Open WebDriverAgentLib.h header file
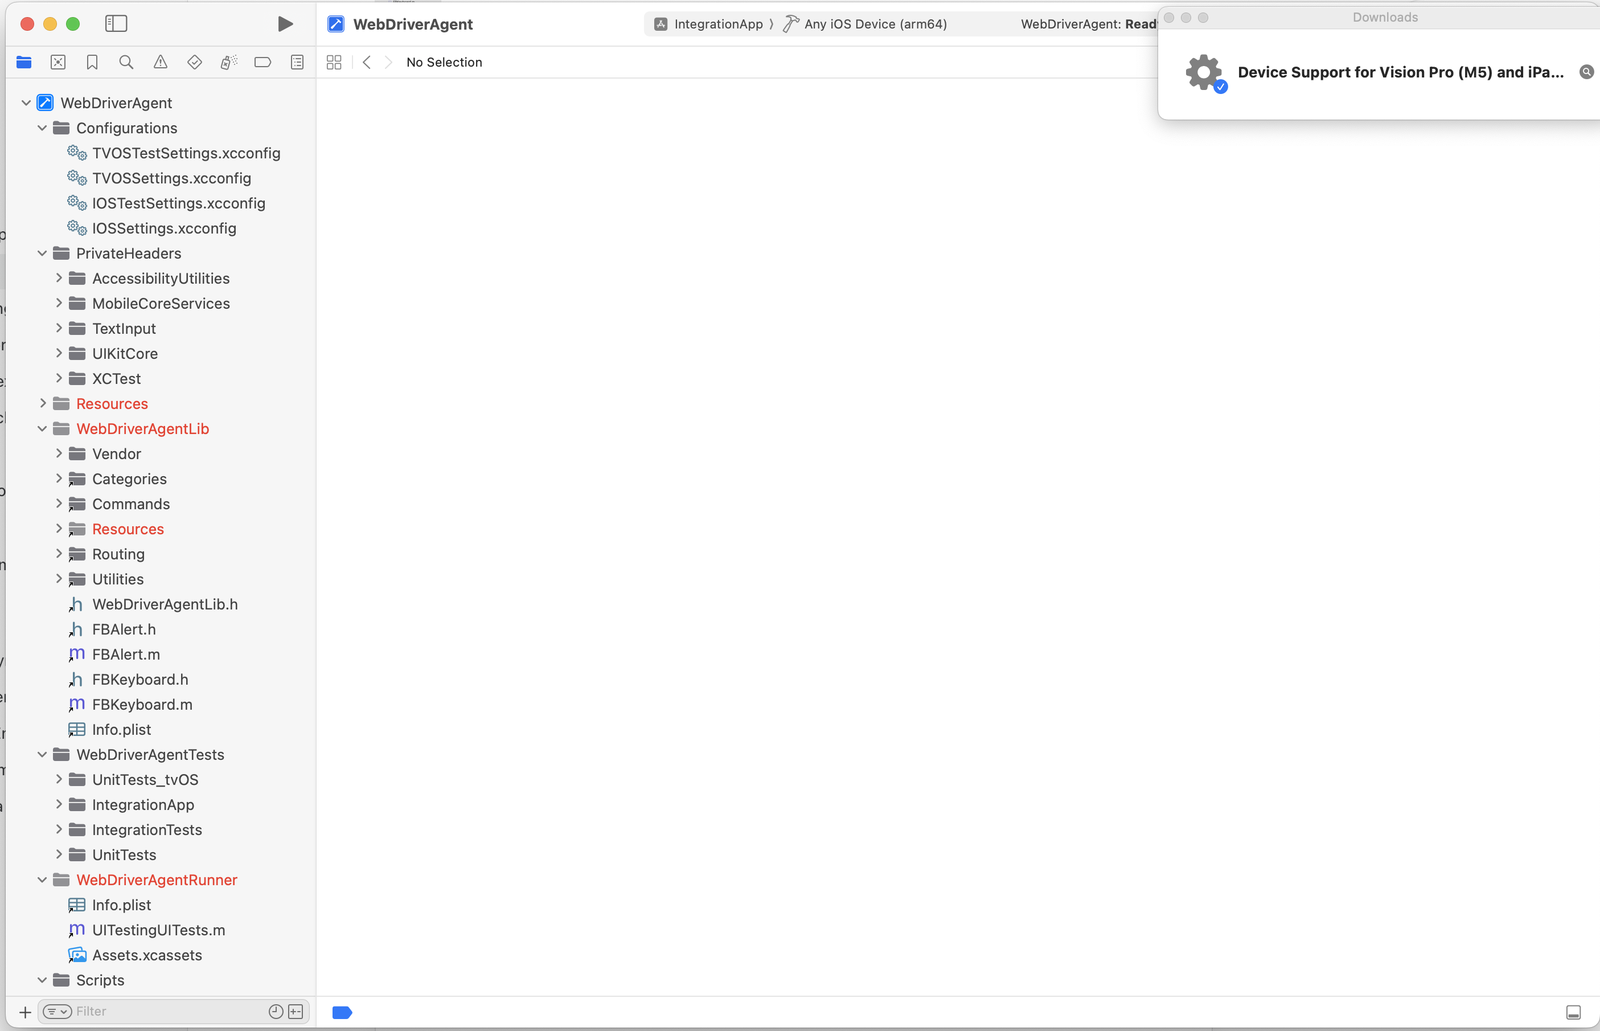The height and width of the screenshot is (1031, 1600). coord(152,604)
